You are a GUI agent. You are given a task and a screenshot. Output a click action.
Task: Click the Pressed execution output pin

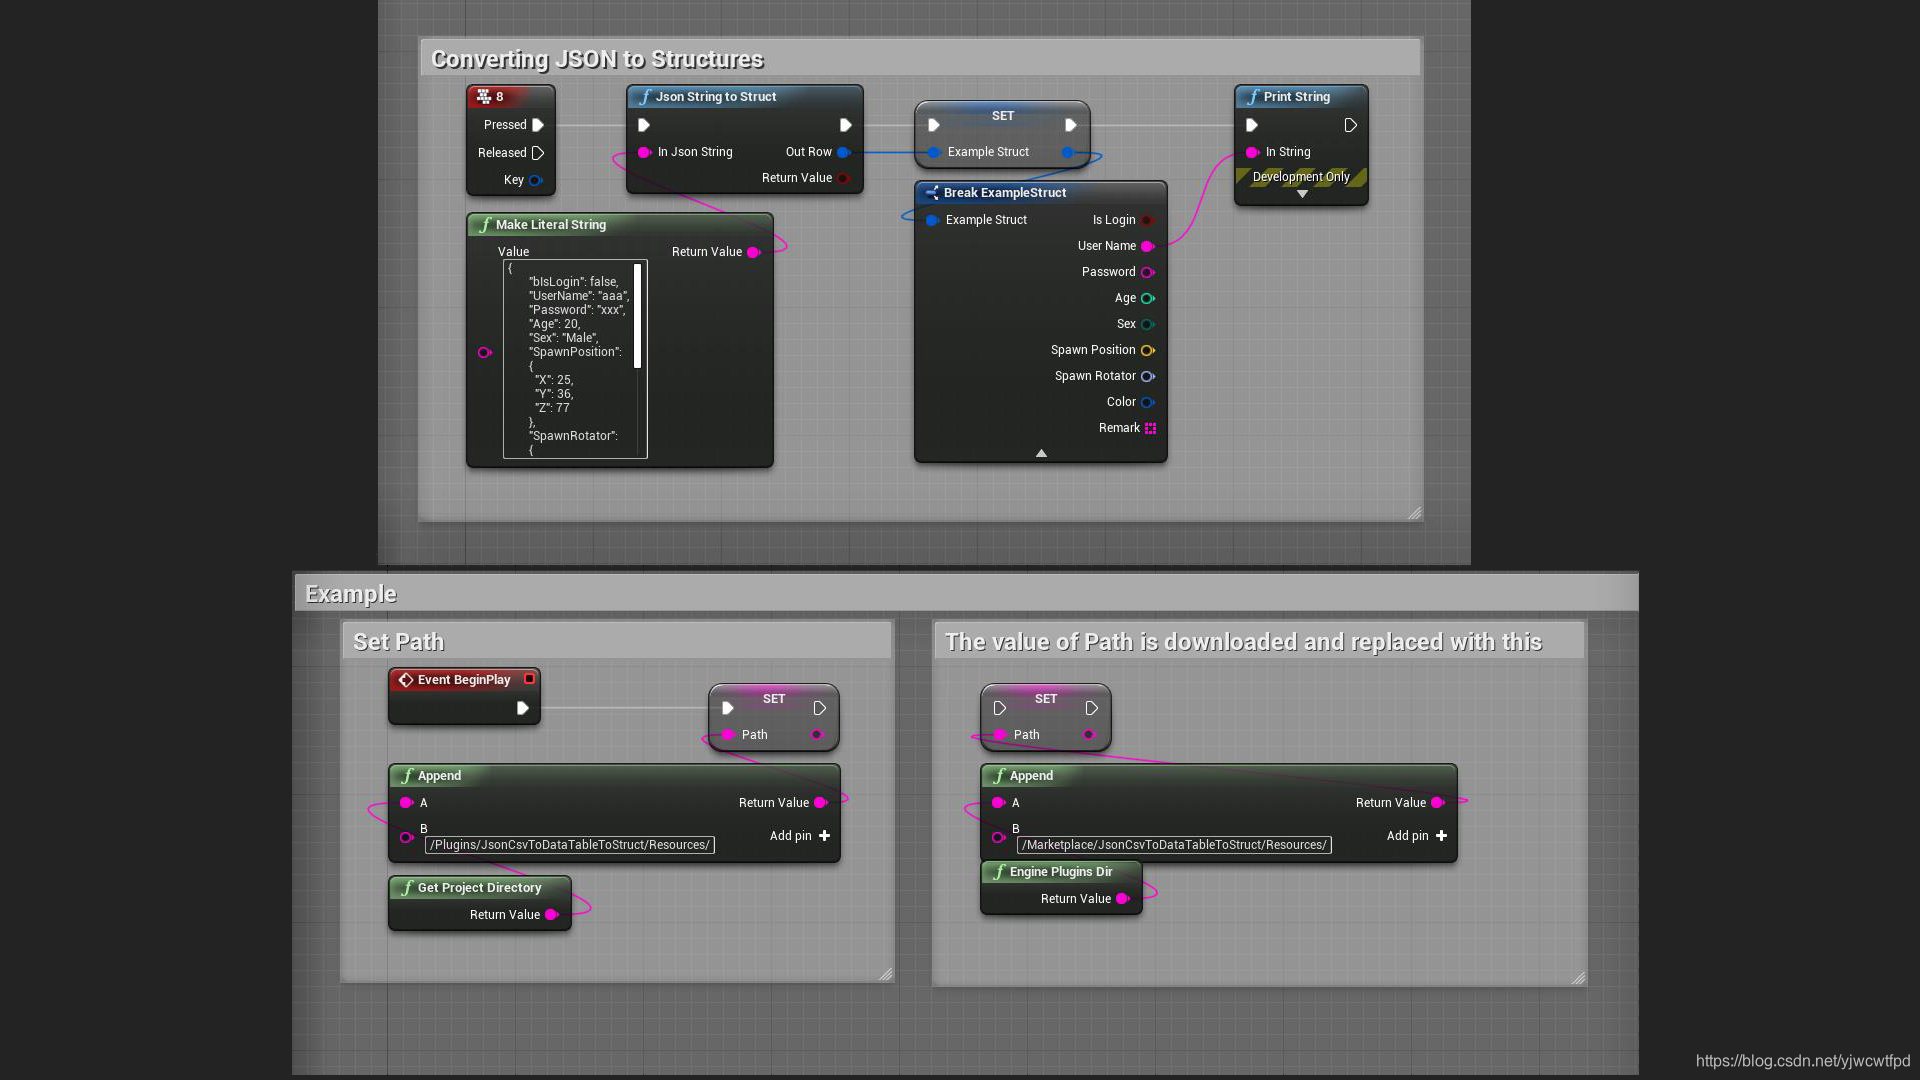[x=538, y=125]
